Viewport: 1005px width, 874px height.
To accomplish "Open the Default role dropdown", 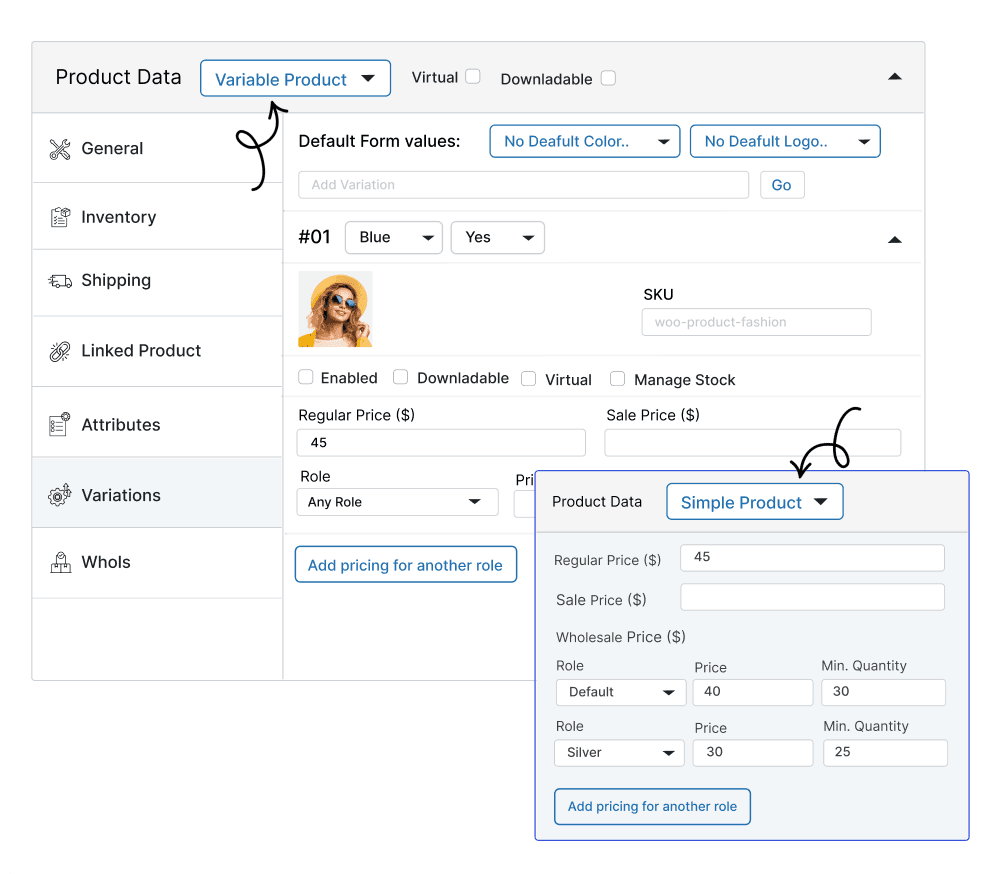I will (621, 692).
